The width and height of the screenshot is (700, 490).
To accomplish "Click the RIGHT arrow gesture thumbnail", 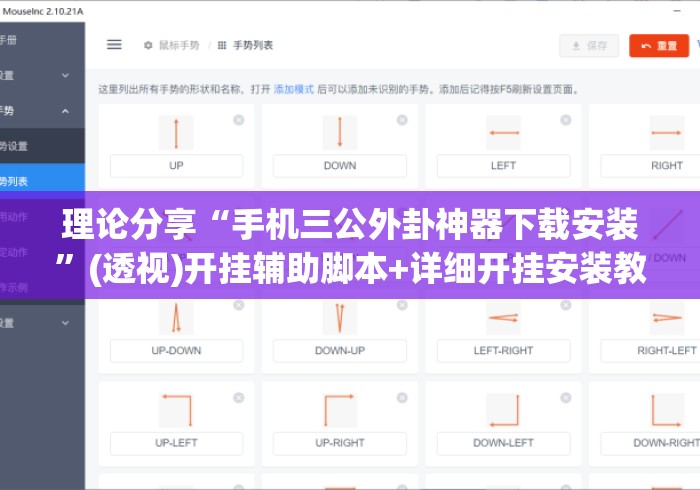I will coord(667,133).
